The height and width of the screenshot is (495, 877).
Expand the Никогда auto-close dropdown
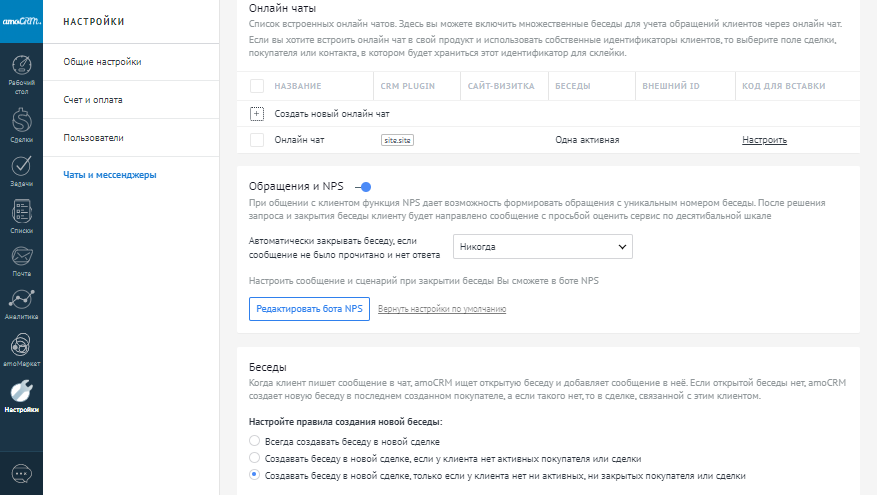tap(543, 246)
